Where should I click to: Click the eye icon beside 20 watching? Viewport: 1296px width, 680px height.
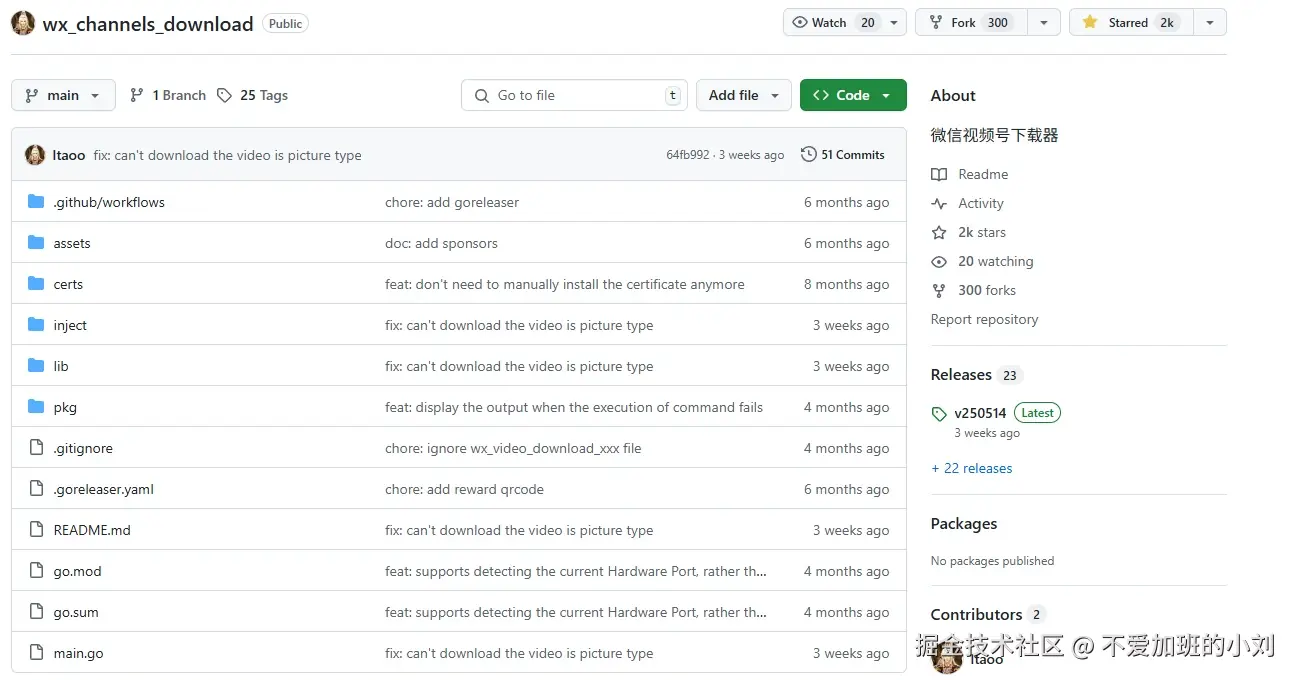(938, 261)
